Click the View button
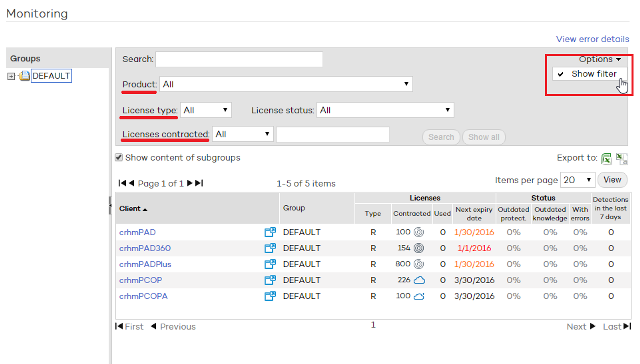Image resolution: width=640 pixels, height=364 pixels. [612, 180]
